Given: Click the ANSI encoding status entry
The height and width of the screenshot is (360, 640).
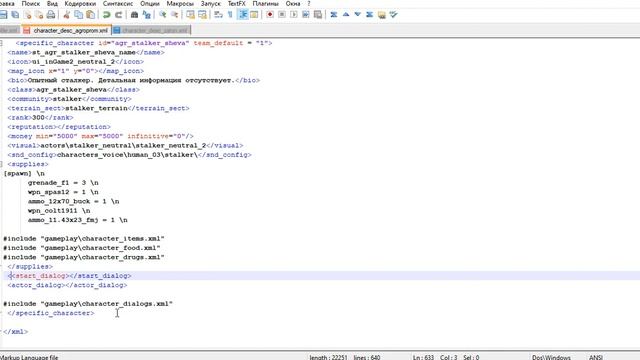Looking at the screenshot, I should (x=596, y=357).
